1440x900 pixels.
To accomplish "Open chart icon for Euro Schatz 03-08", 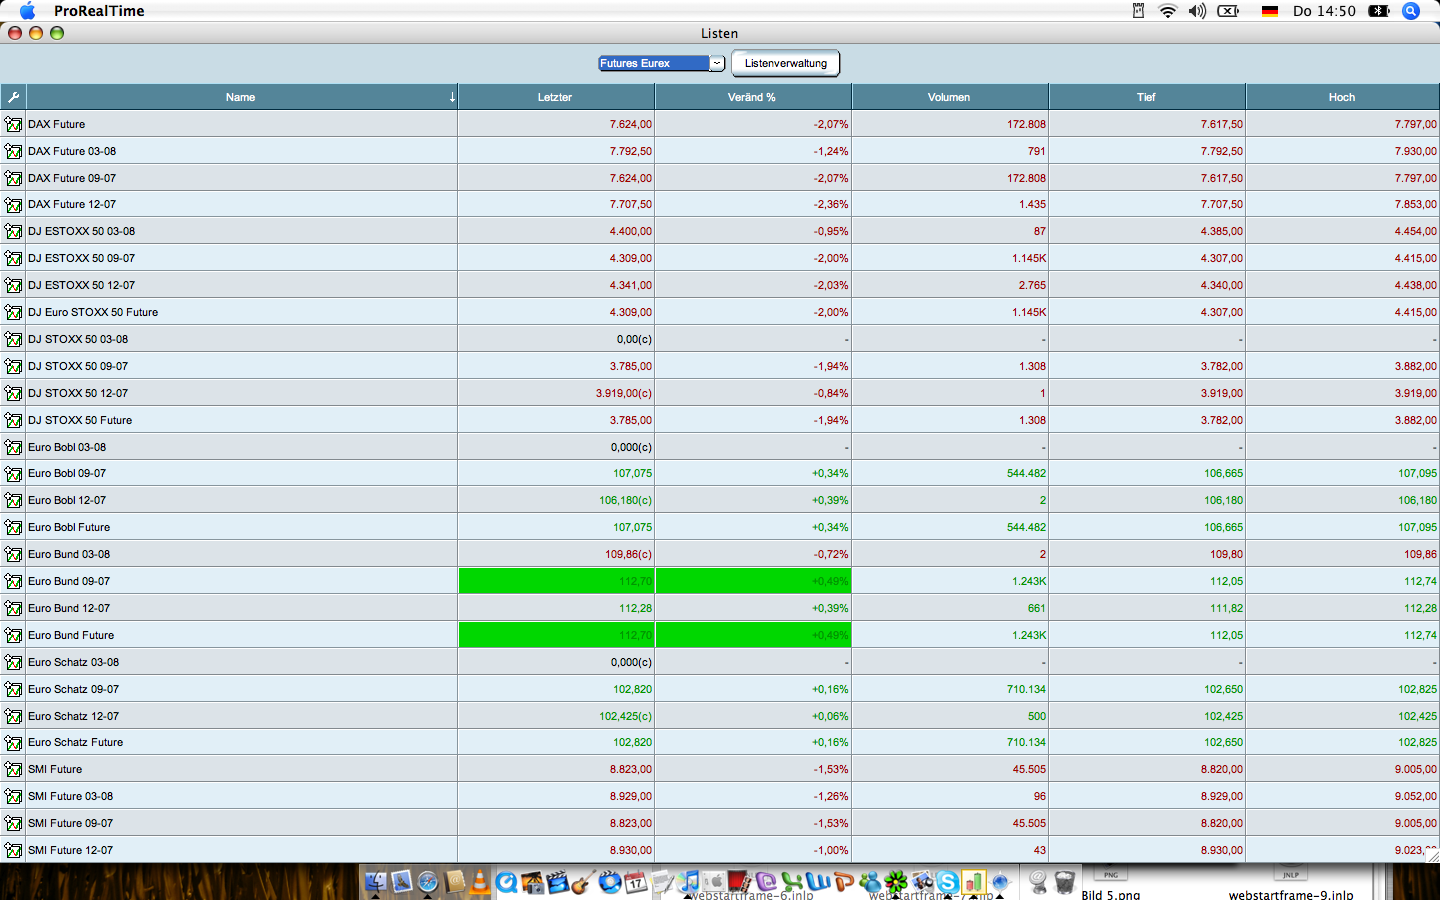I will pos(13,663).
